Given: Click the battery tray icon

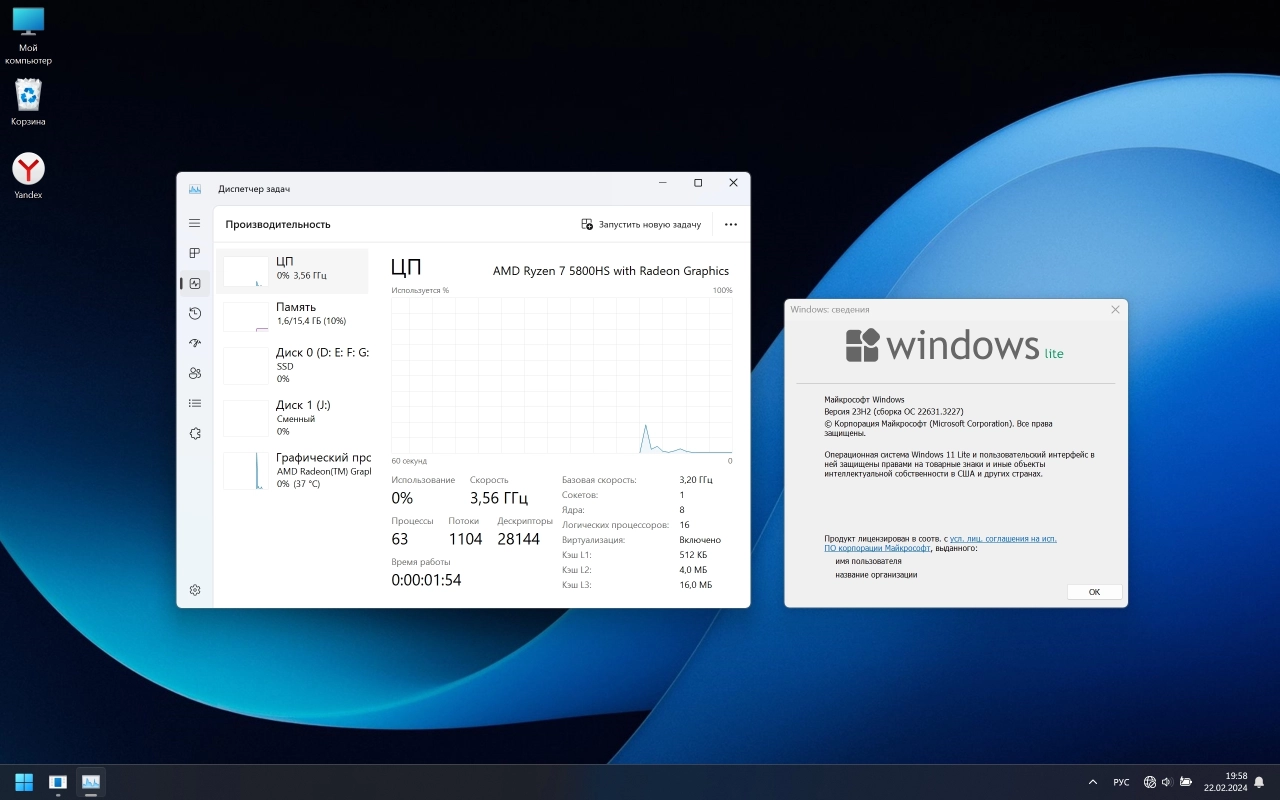Looking at the screenshot, I should click(1186, 782).
